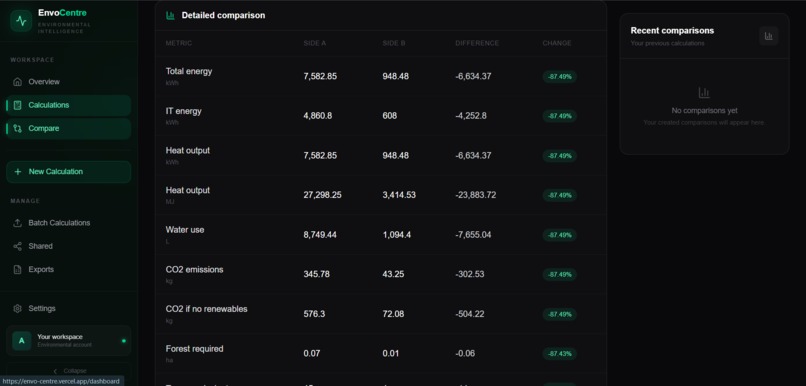Click the difference value -23,883.72
This screenshot has height=386, width=806.
475,195
